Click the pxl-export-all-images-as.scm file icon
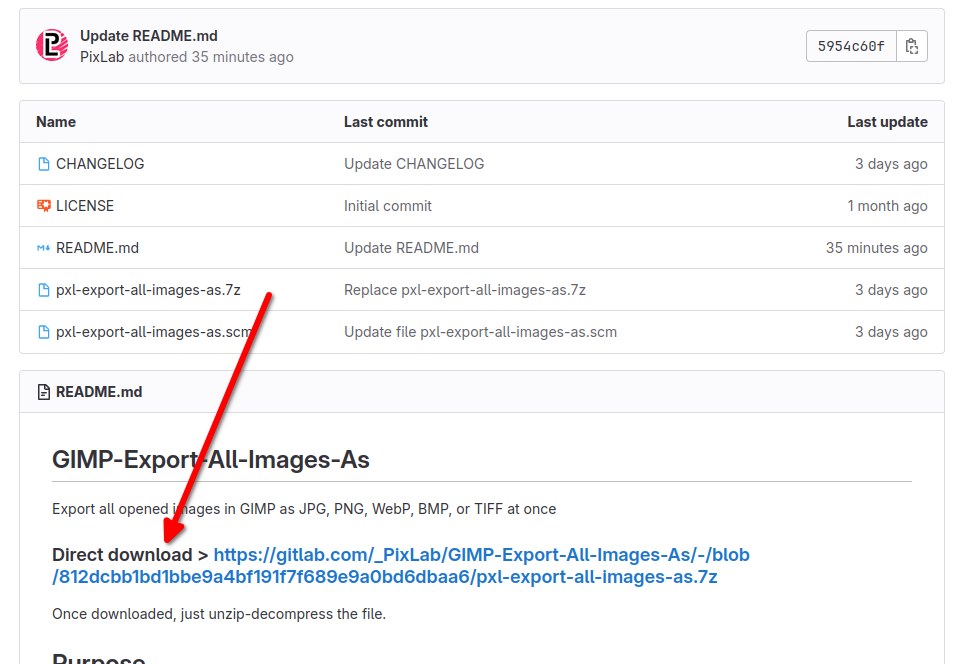This screenshot has width=959, height=664. tap(43, 332)
